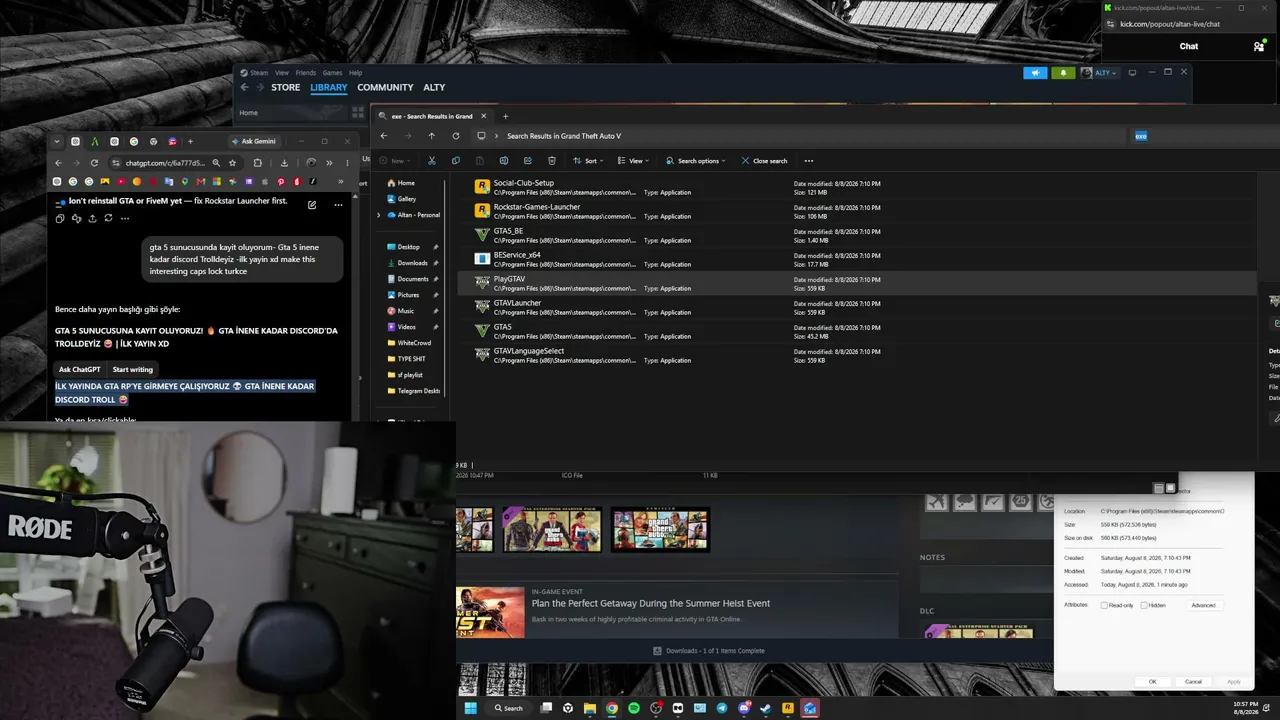Copy the ChatGPT response with copy icon

pos(60,218)
